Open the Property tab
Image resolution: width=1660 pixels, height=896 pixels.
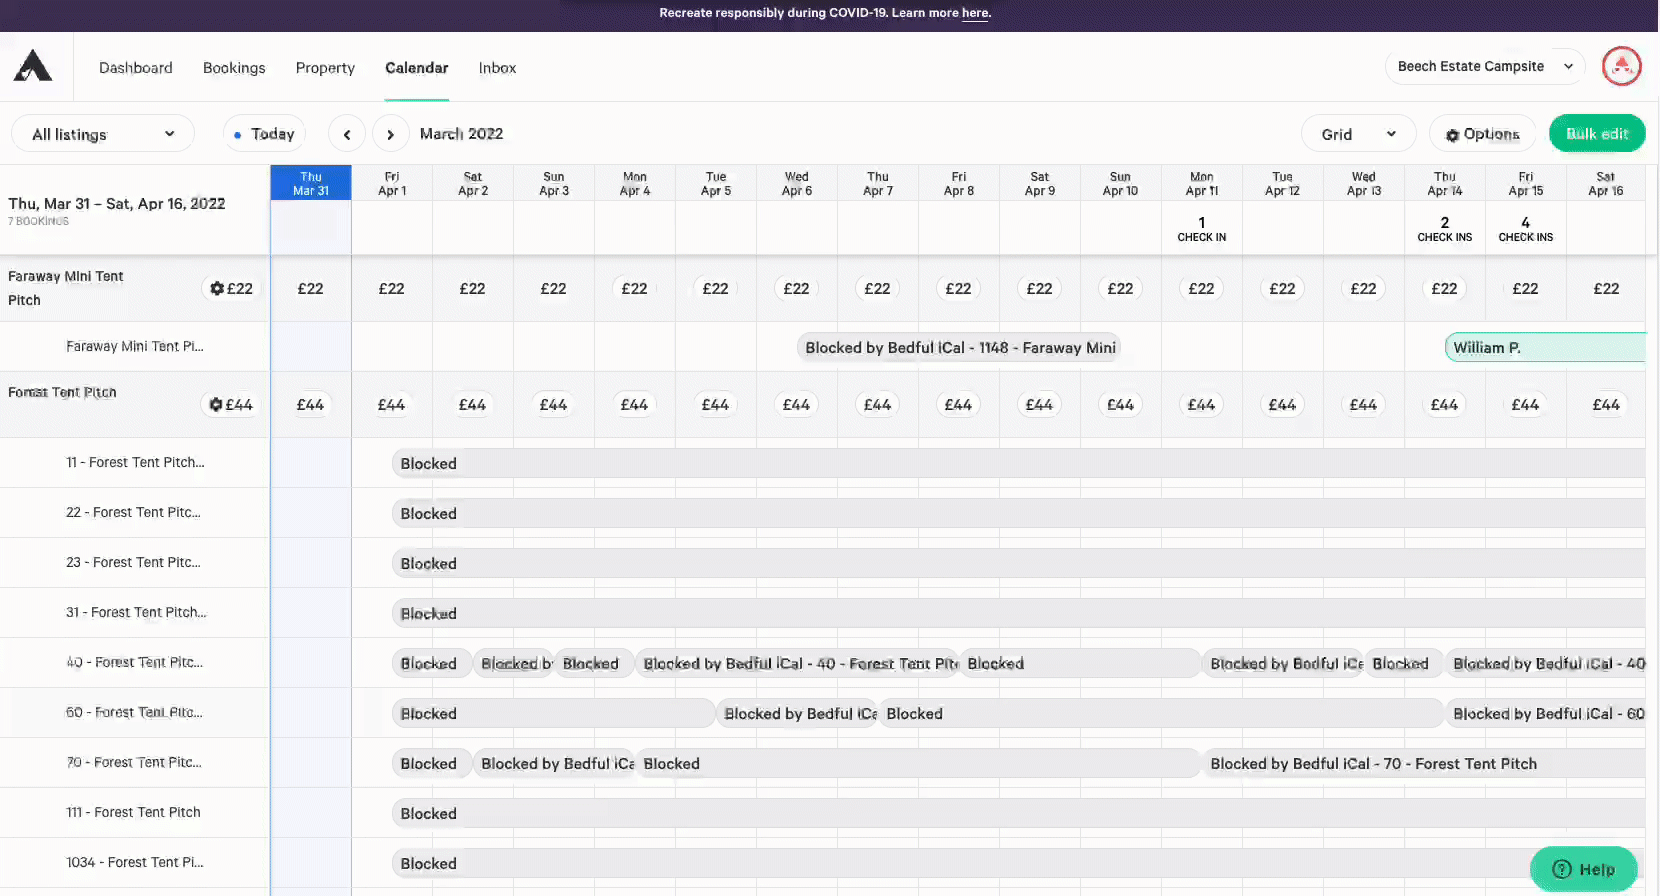pos(325,68)
